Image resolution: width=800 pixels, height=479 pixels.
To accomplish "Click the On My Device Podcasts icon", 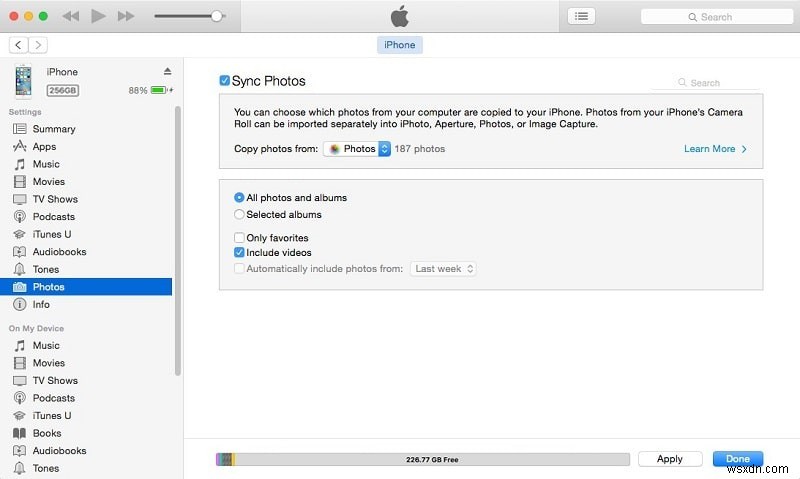I will coord(19,398).
